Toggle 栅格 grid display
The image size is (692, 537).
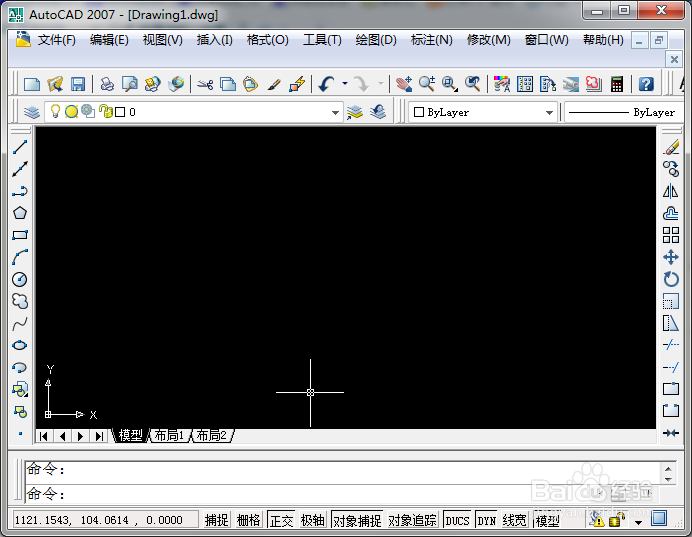click(x=248, y=520)
